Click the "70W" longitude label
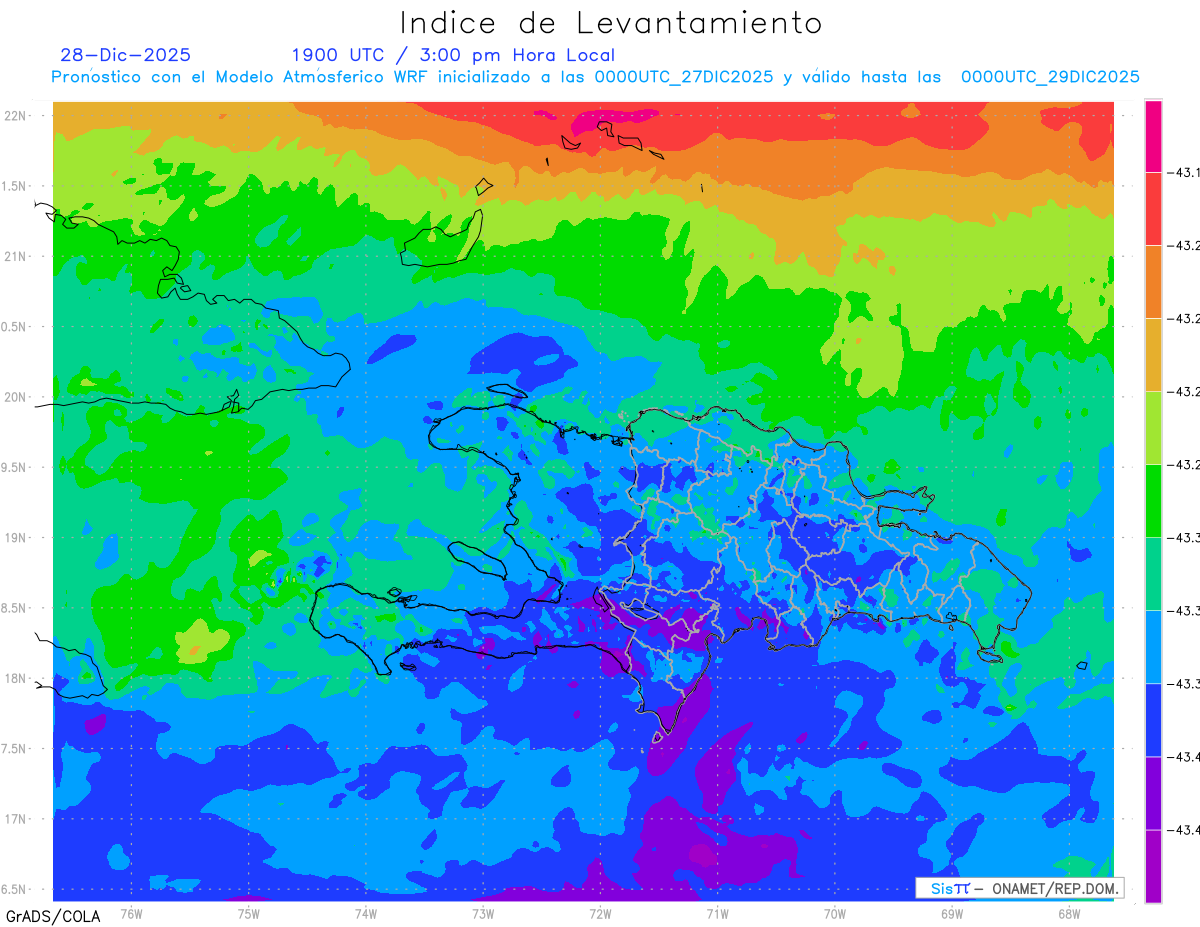1200x927 pixels. tap(835, 914)
